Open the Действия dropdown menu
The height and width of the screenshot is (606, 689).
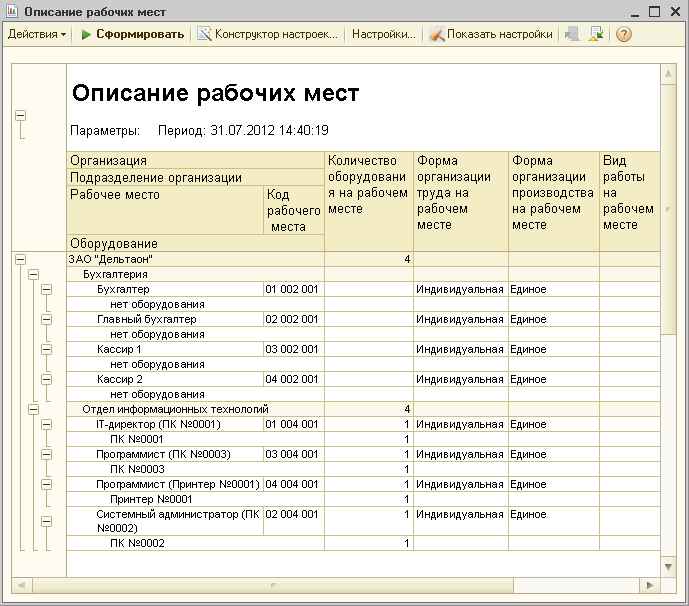pyautogui.click(x=37, y=34)
